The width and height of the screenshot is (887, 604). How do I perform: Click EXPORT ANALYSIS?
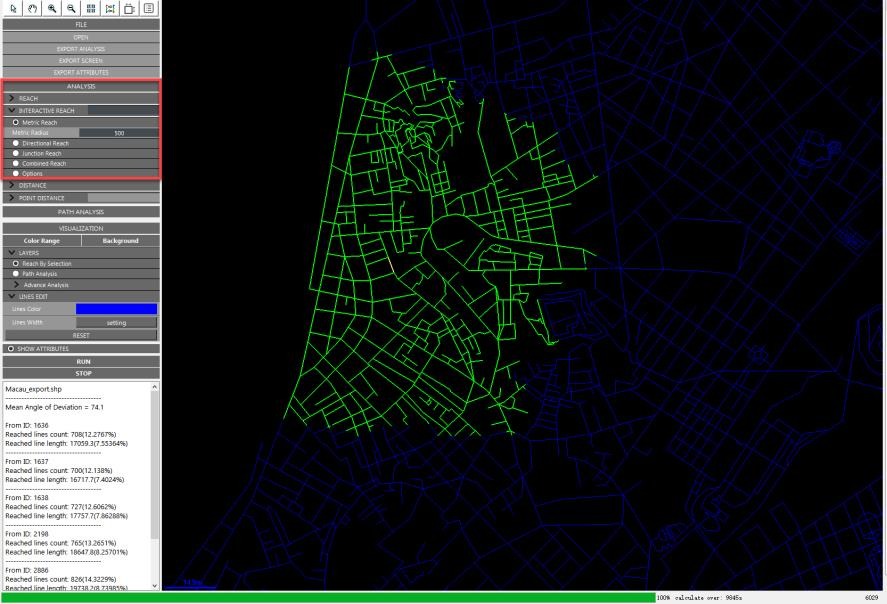pos(81,49)
